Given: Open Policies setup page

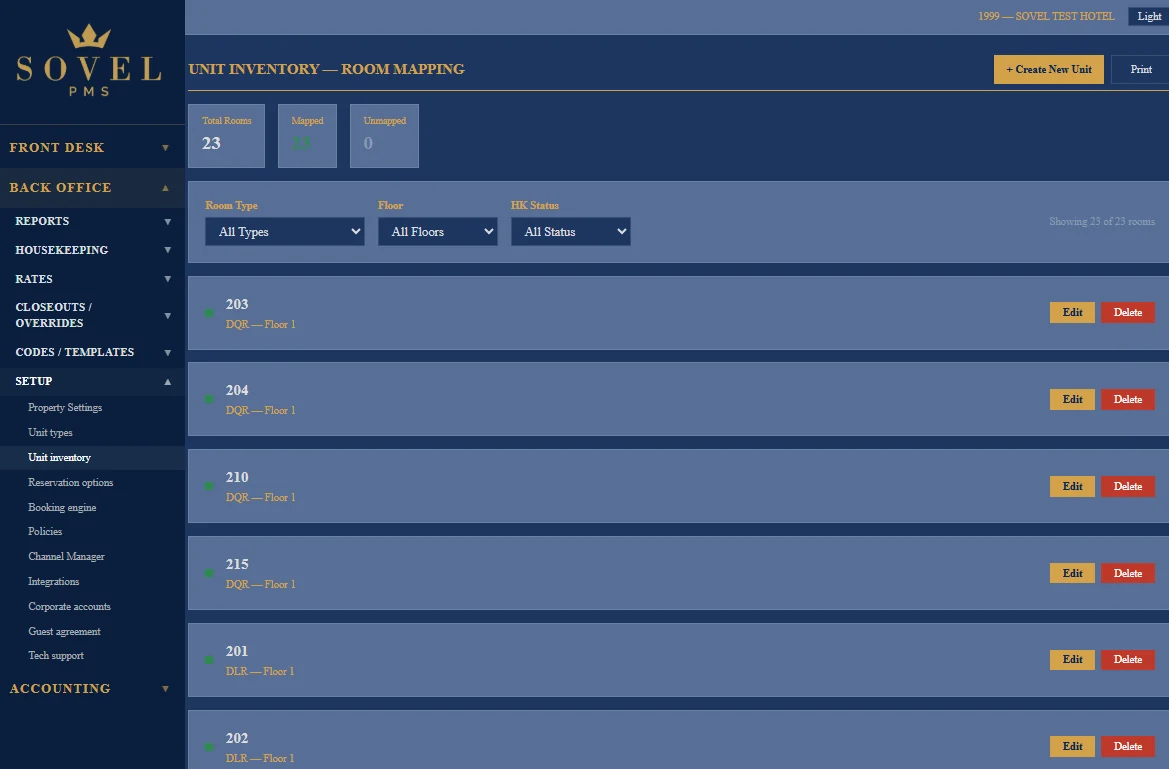Looking at the screenshot, I should pyautogui.click(x=45, y=531).
